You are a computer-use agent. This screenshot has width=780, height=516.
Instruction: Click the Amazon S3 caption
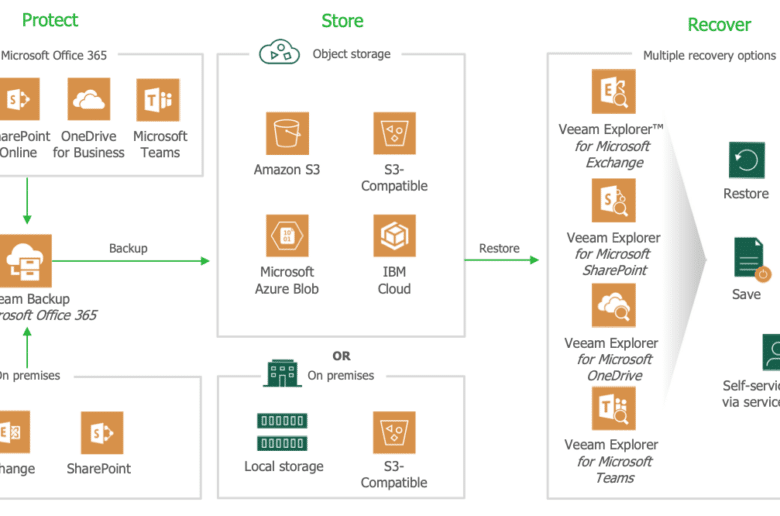tap(287, 170)
